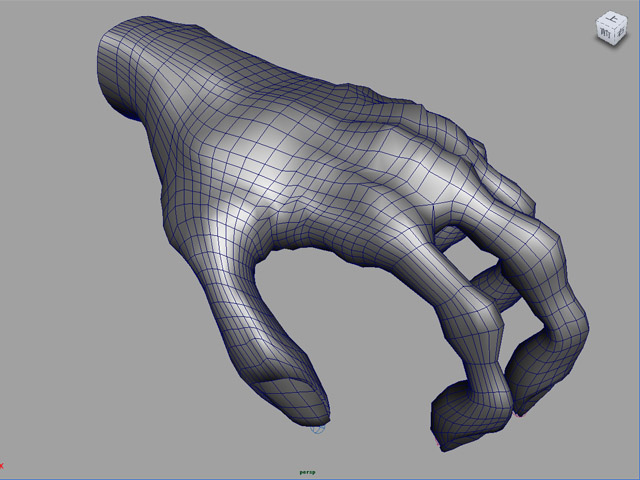Select the small blue circle below the thumb tip

coord(318,429)
